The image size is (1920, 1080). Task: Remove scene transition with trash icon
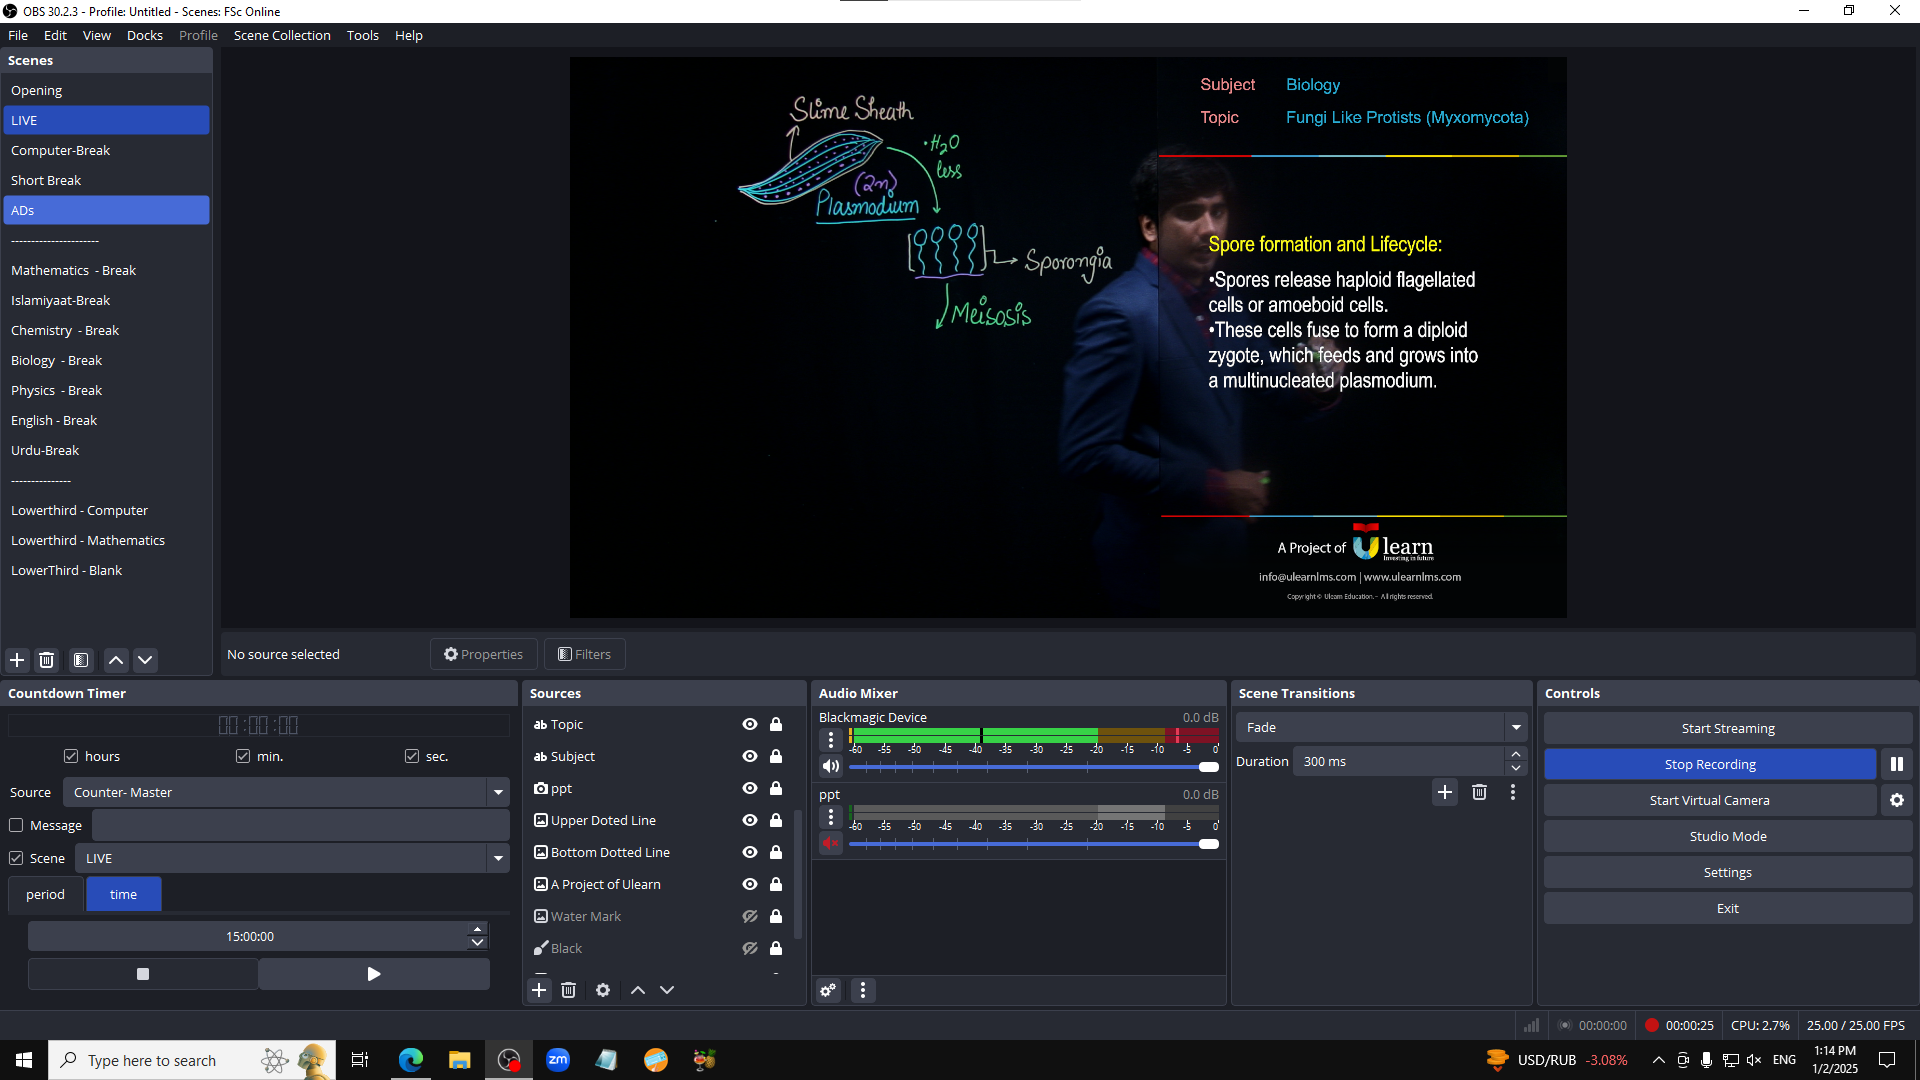pyautogui.click(x=1479, y=792)
